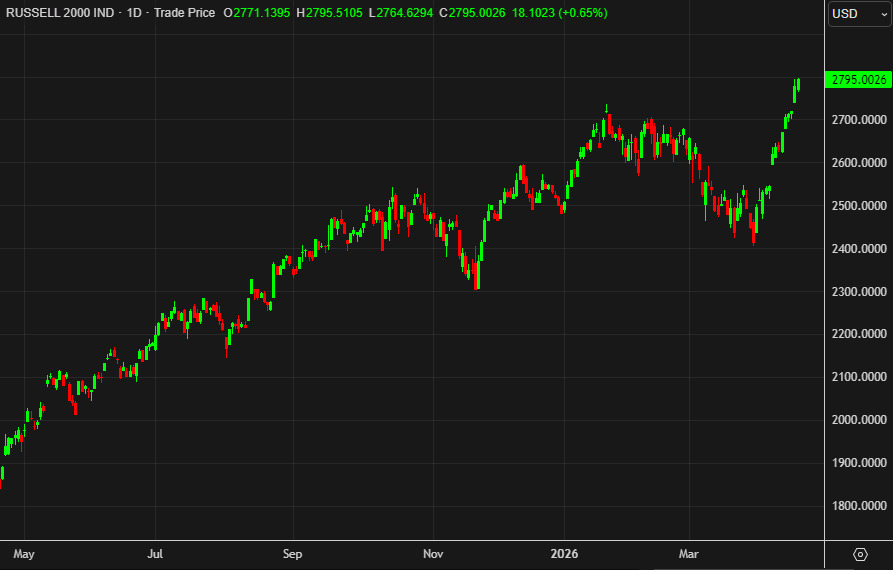This screenshot has width=893, height=570.
Task: Click the May label on time axis
Action: (24, 554)
